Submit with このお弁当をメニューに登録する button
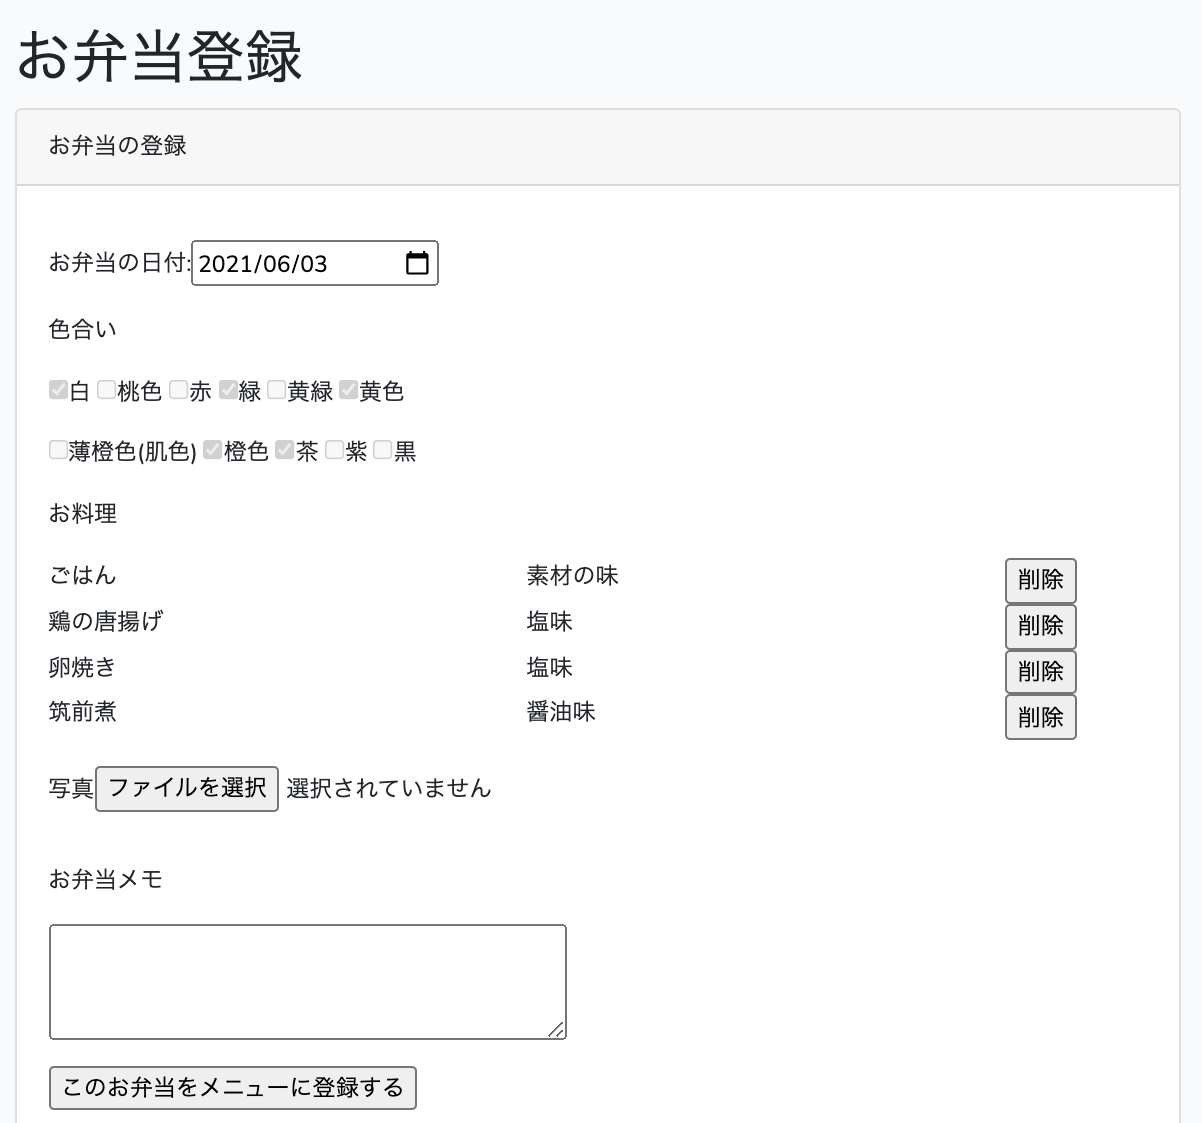 tap(233, 1088)
